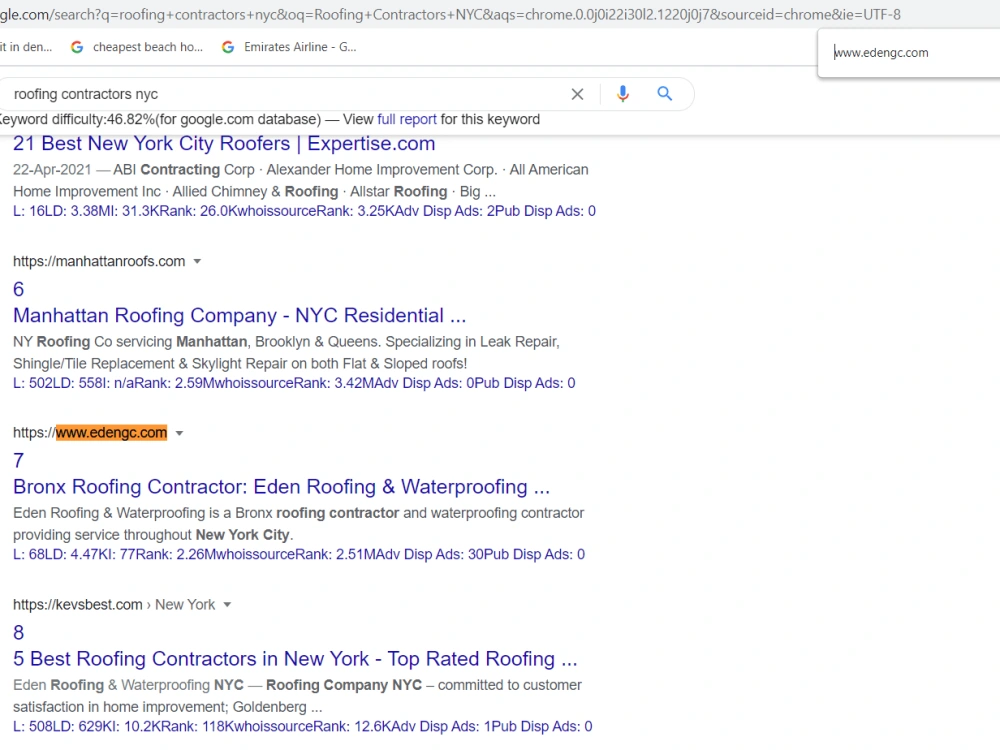
Task: Open '21 Best New York City Roofers' result
Action: click(224, 143)
